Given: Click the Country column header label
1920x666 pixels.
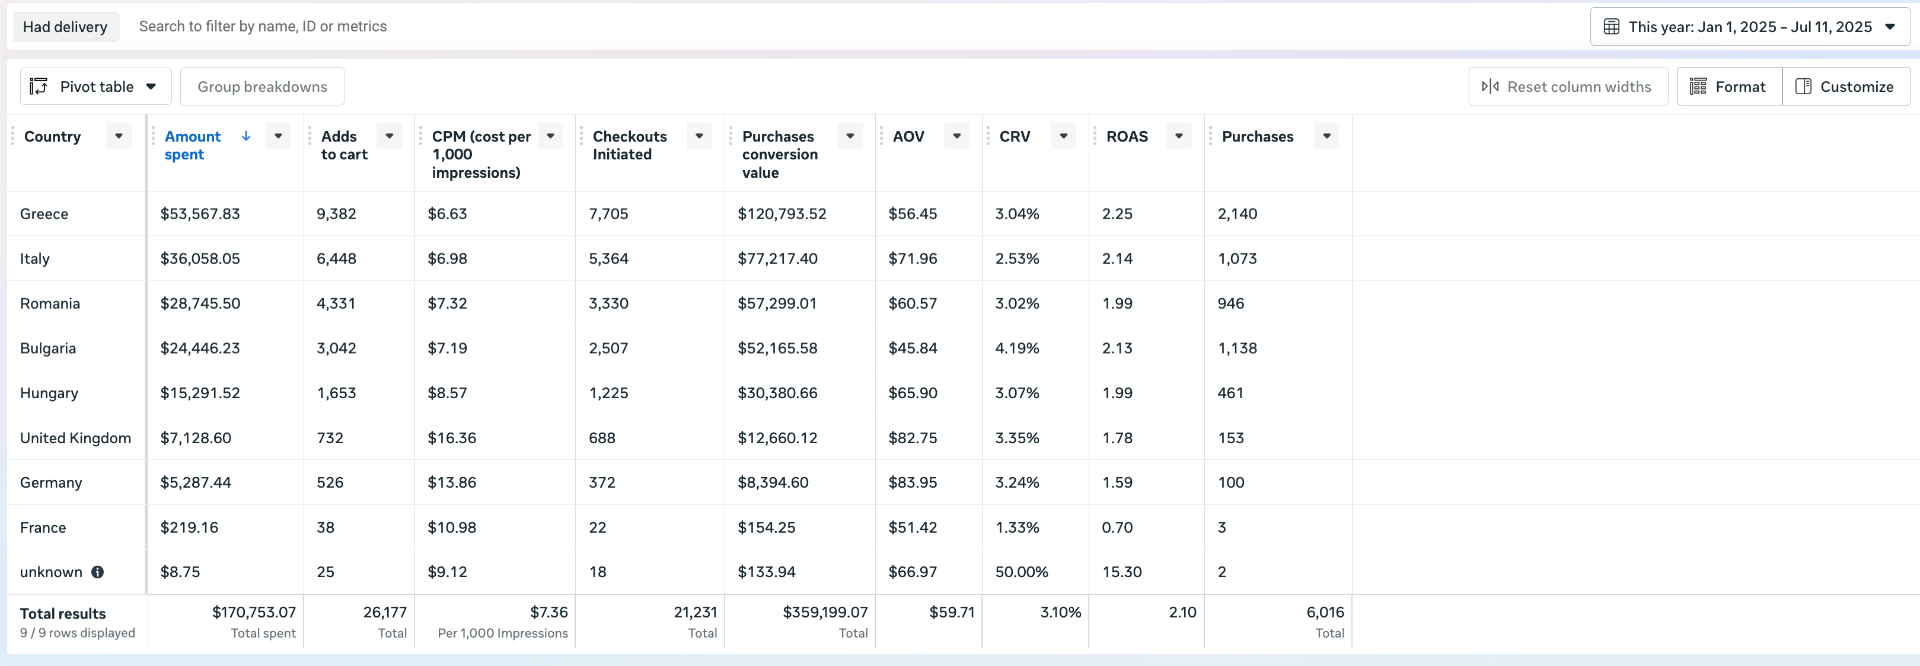Looking at the screenshot, I should point(52,136).
